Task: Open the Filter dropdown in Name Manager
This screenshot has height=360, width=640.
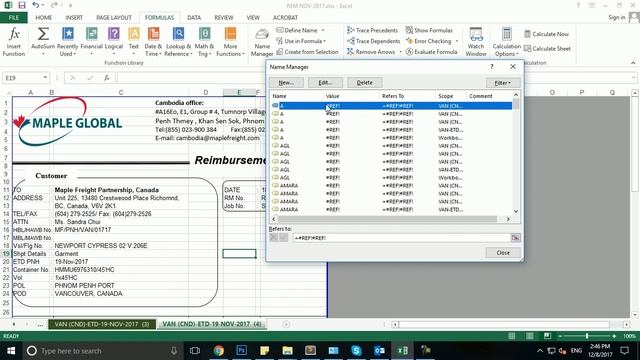Action: 503,83
